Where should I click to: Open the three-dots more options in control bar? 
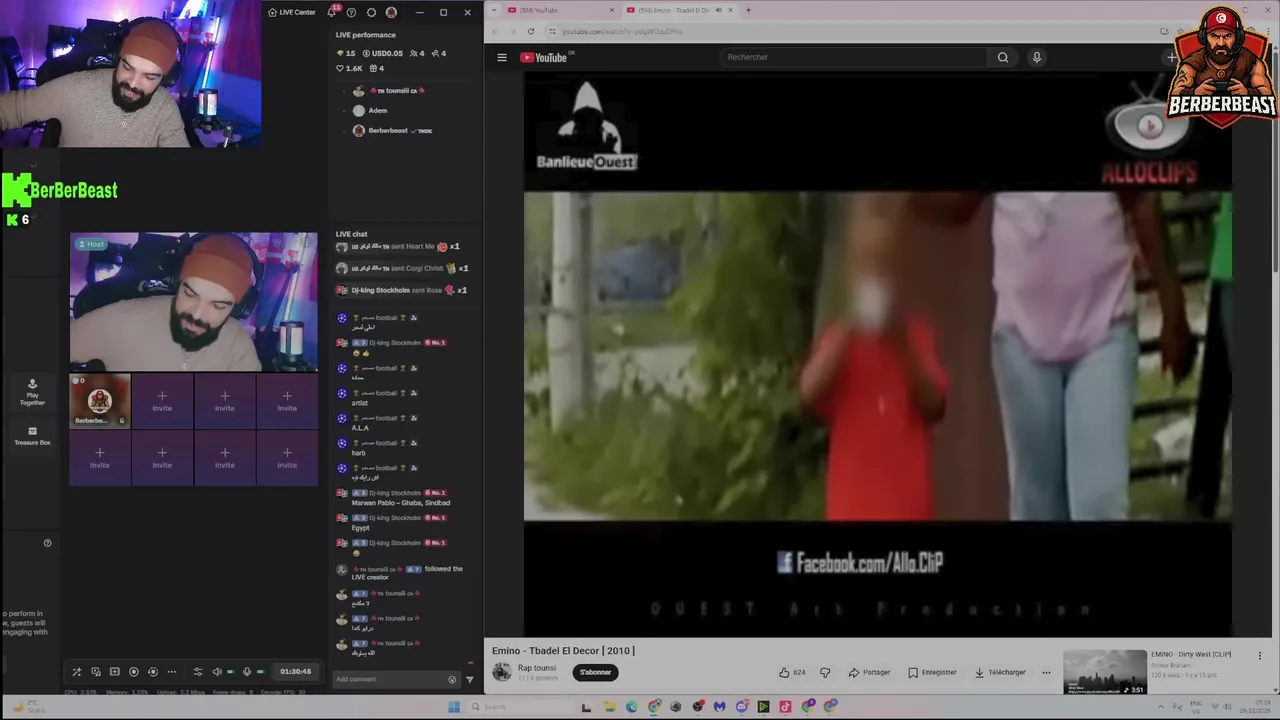[171, 672]
